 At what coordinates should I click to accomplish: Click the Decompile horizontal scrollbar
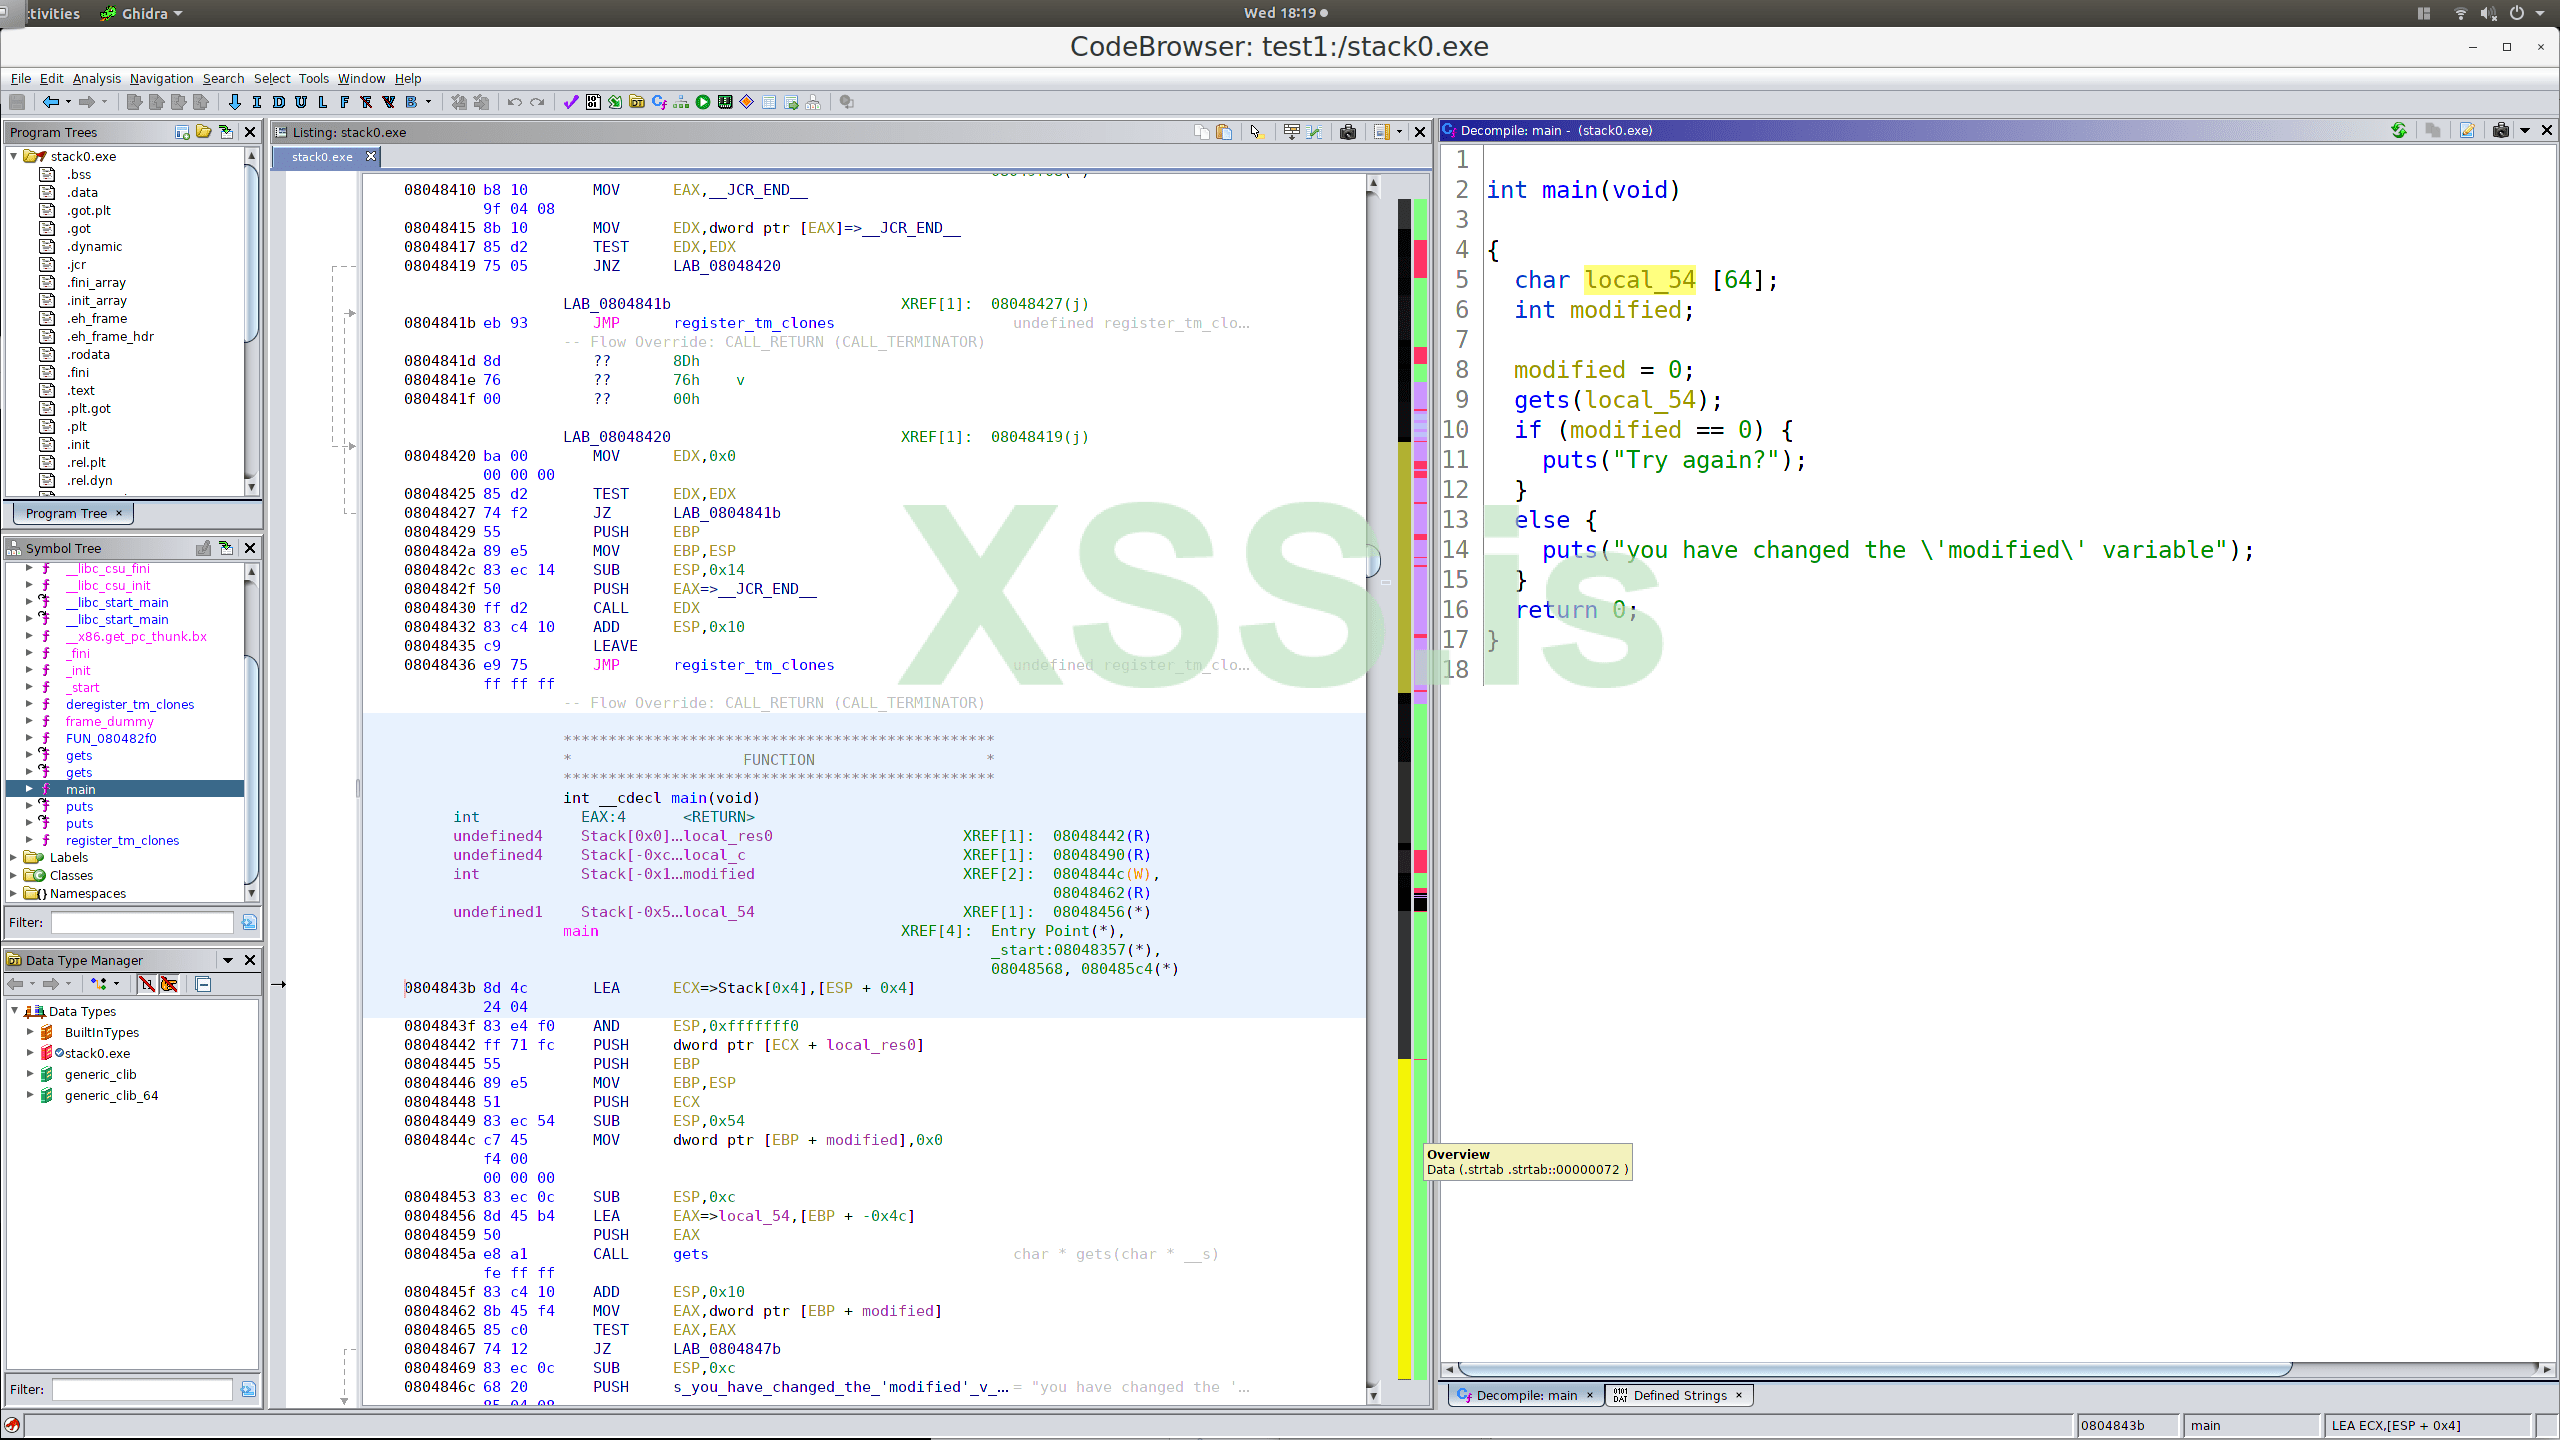tap(1870, 1368)
